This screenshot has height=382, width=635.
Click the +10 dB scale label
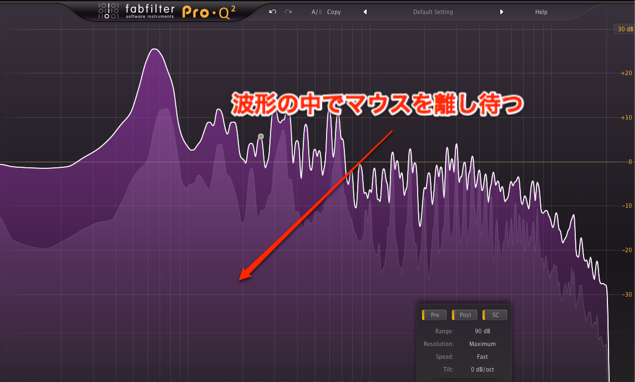pyautogui.click(x=626, y=117)
